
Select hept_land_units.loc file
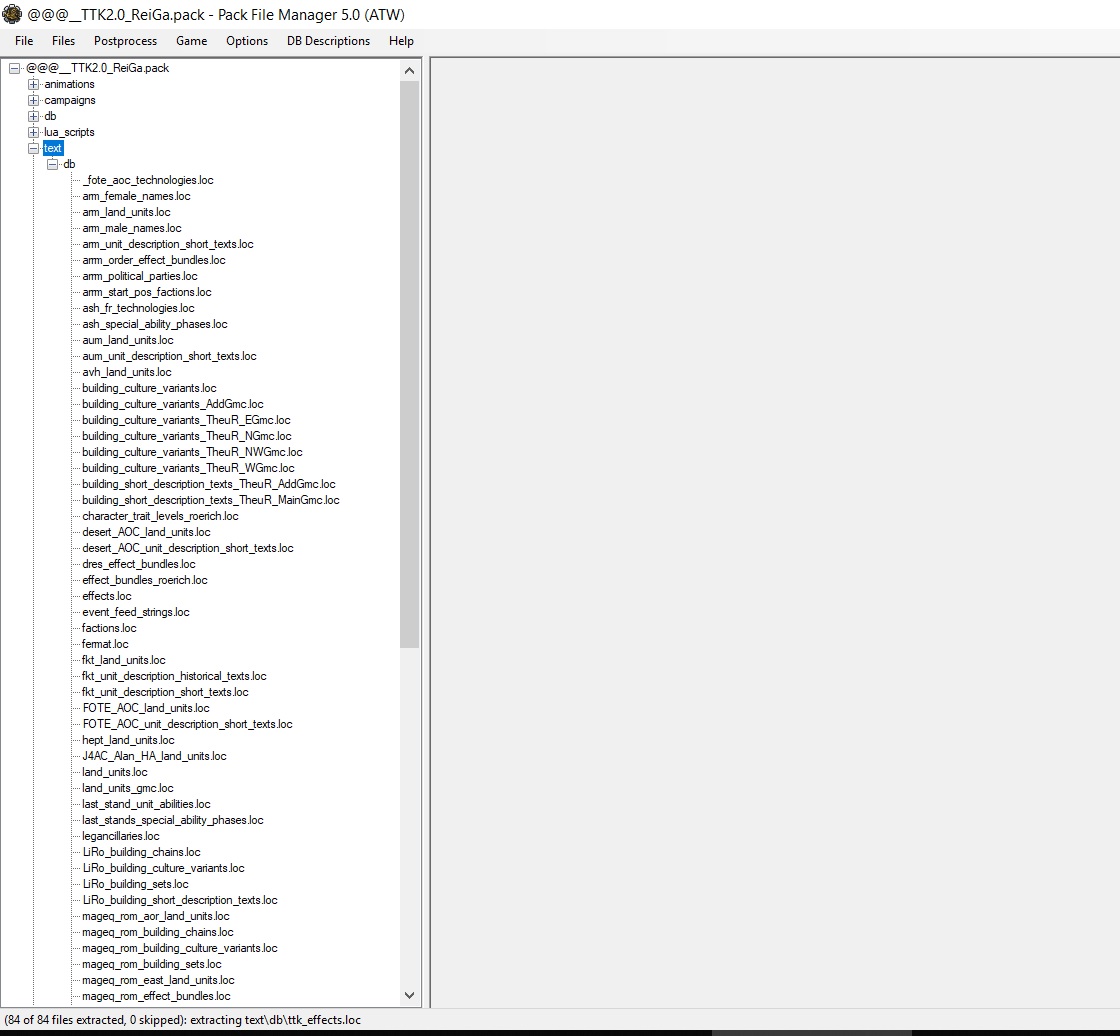(x=129, y=740)
